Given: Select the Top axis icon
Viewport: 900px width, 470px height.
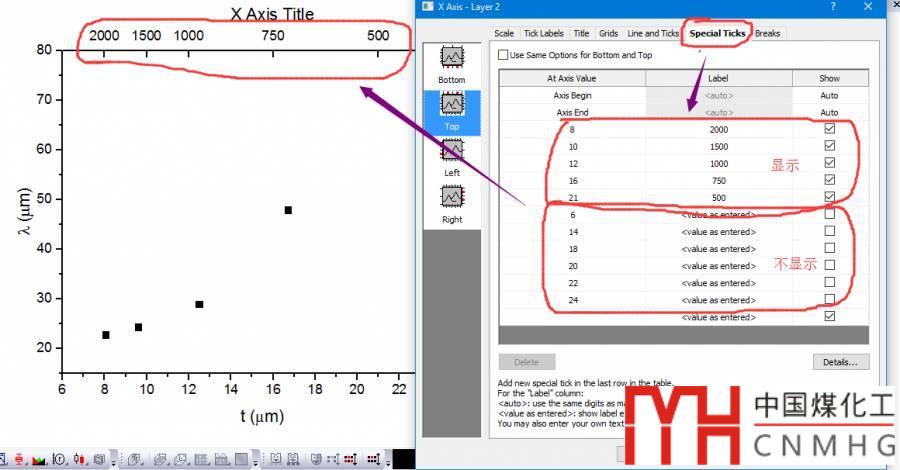Looking at the screenshot, I should pyautogui.click(x=452, y=112).
